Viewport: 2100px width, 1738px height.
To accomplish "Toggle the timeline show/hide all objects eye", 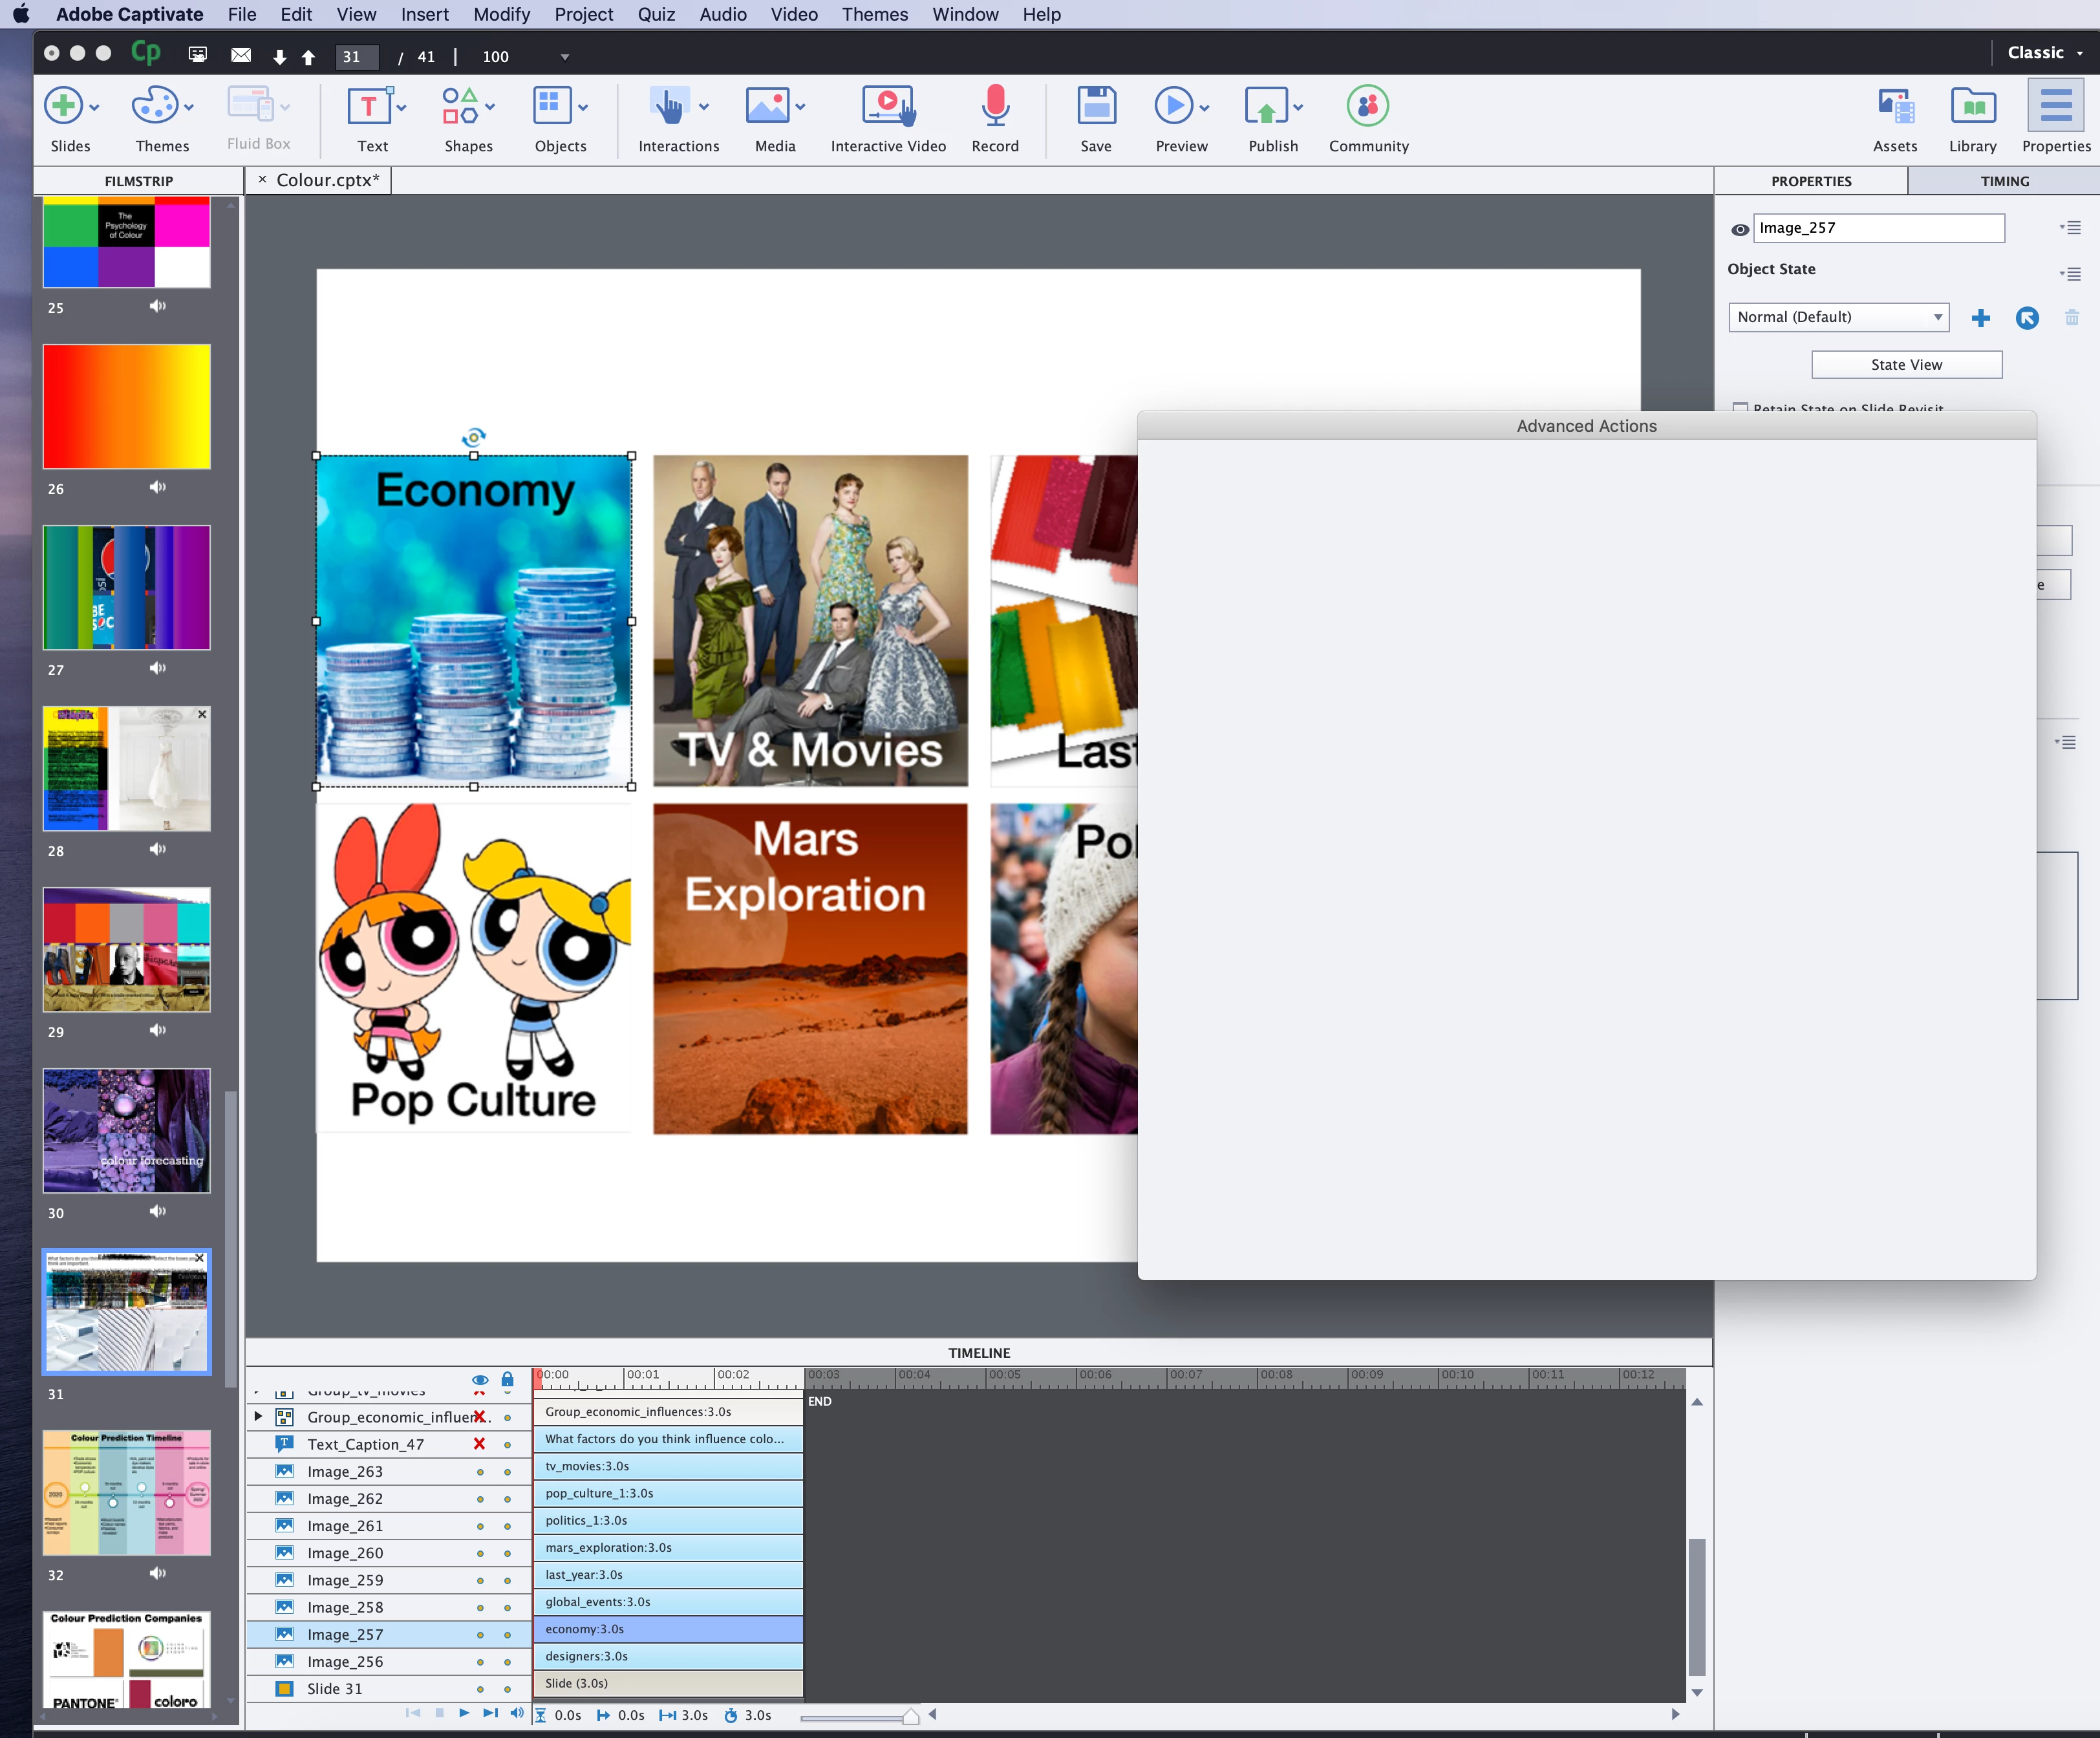I will [480, 1379].
